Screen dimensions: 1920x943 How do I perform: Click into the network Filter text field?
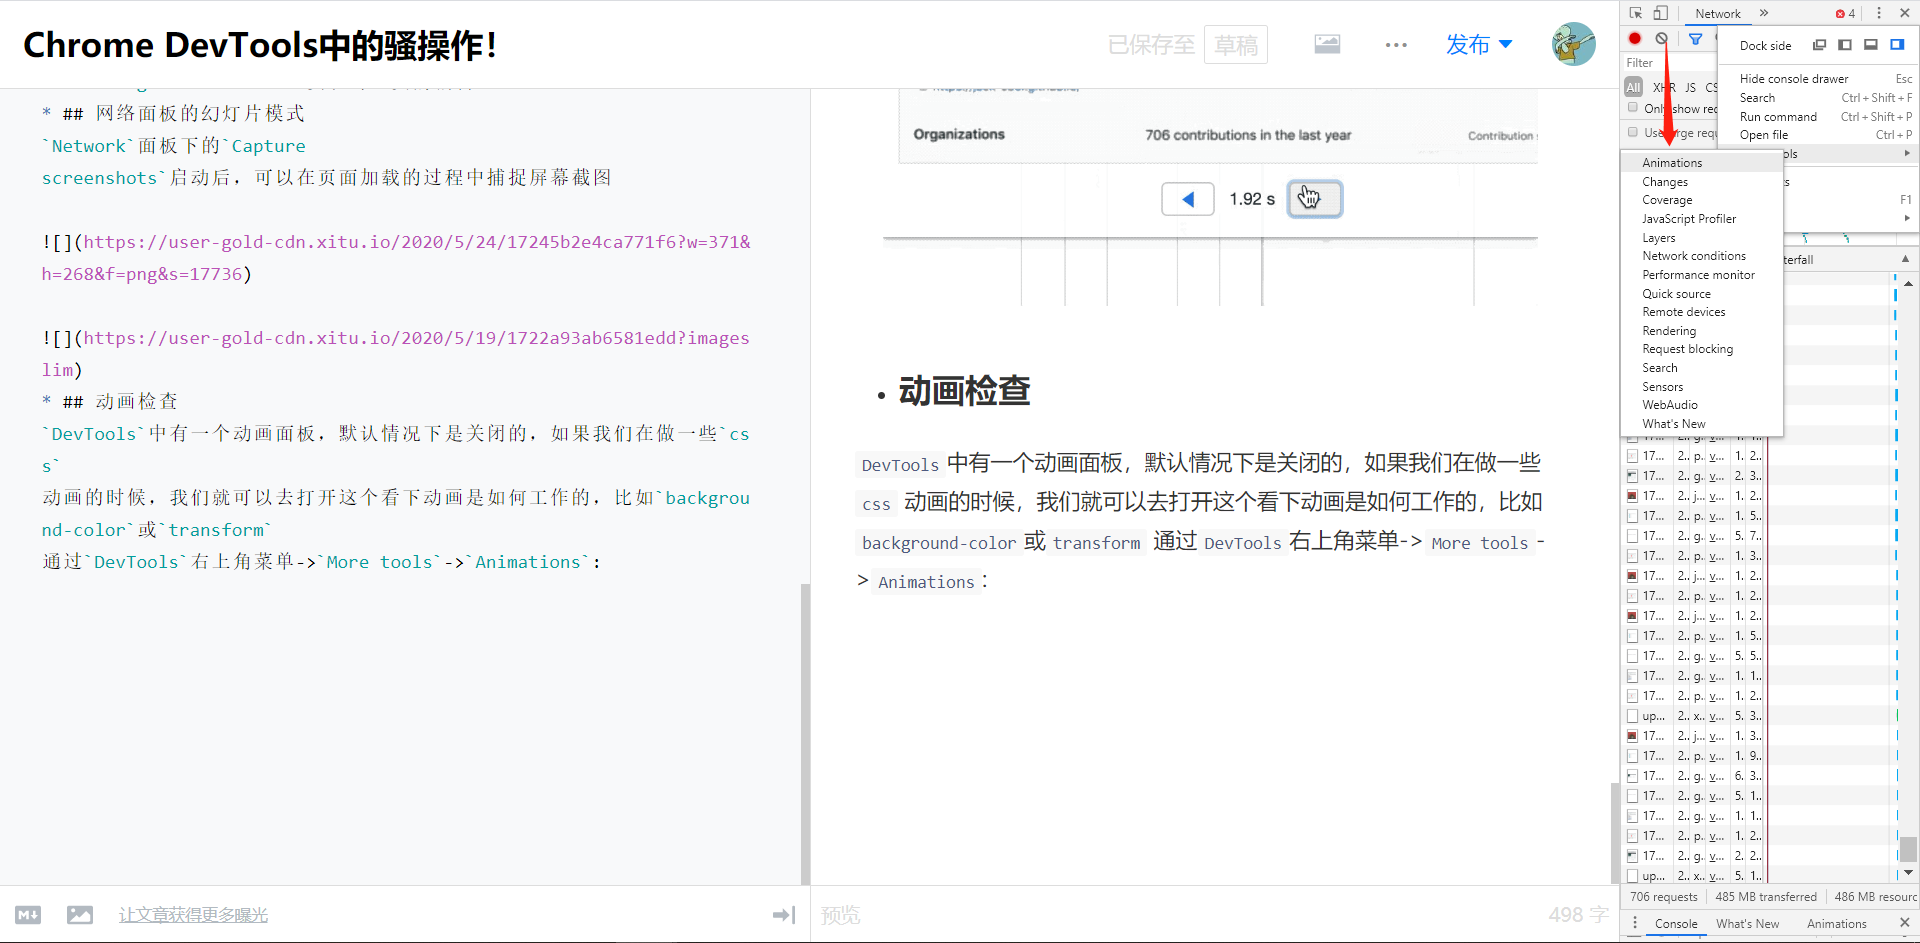point(1670,63)
